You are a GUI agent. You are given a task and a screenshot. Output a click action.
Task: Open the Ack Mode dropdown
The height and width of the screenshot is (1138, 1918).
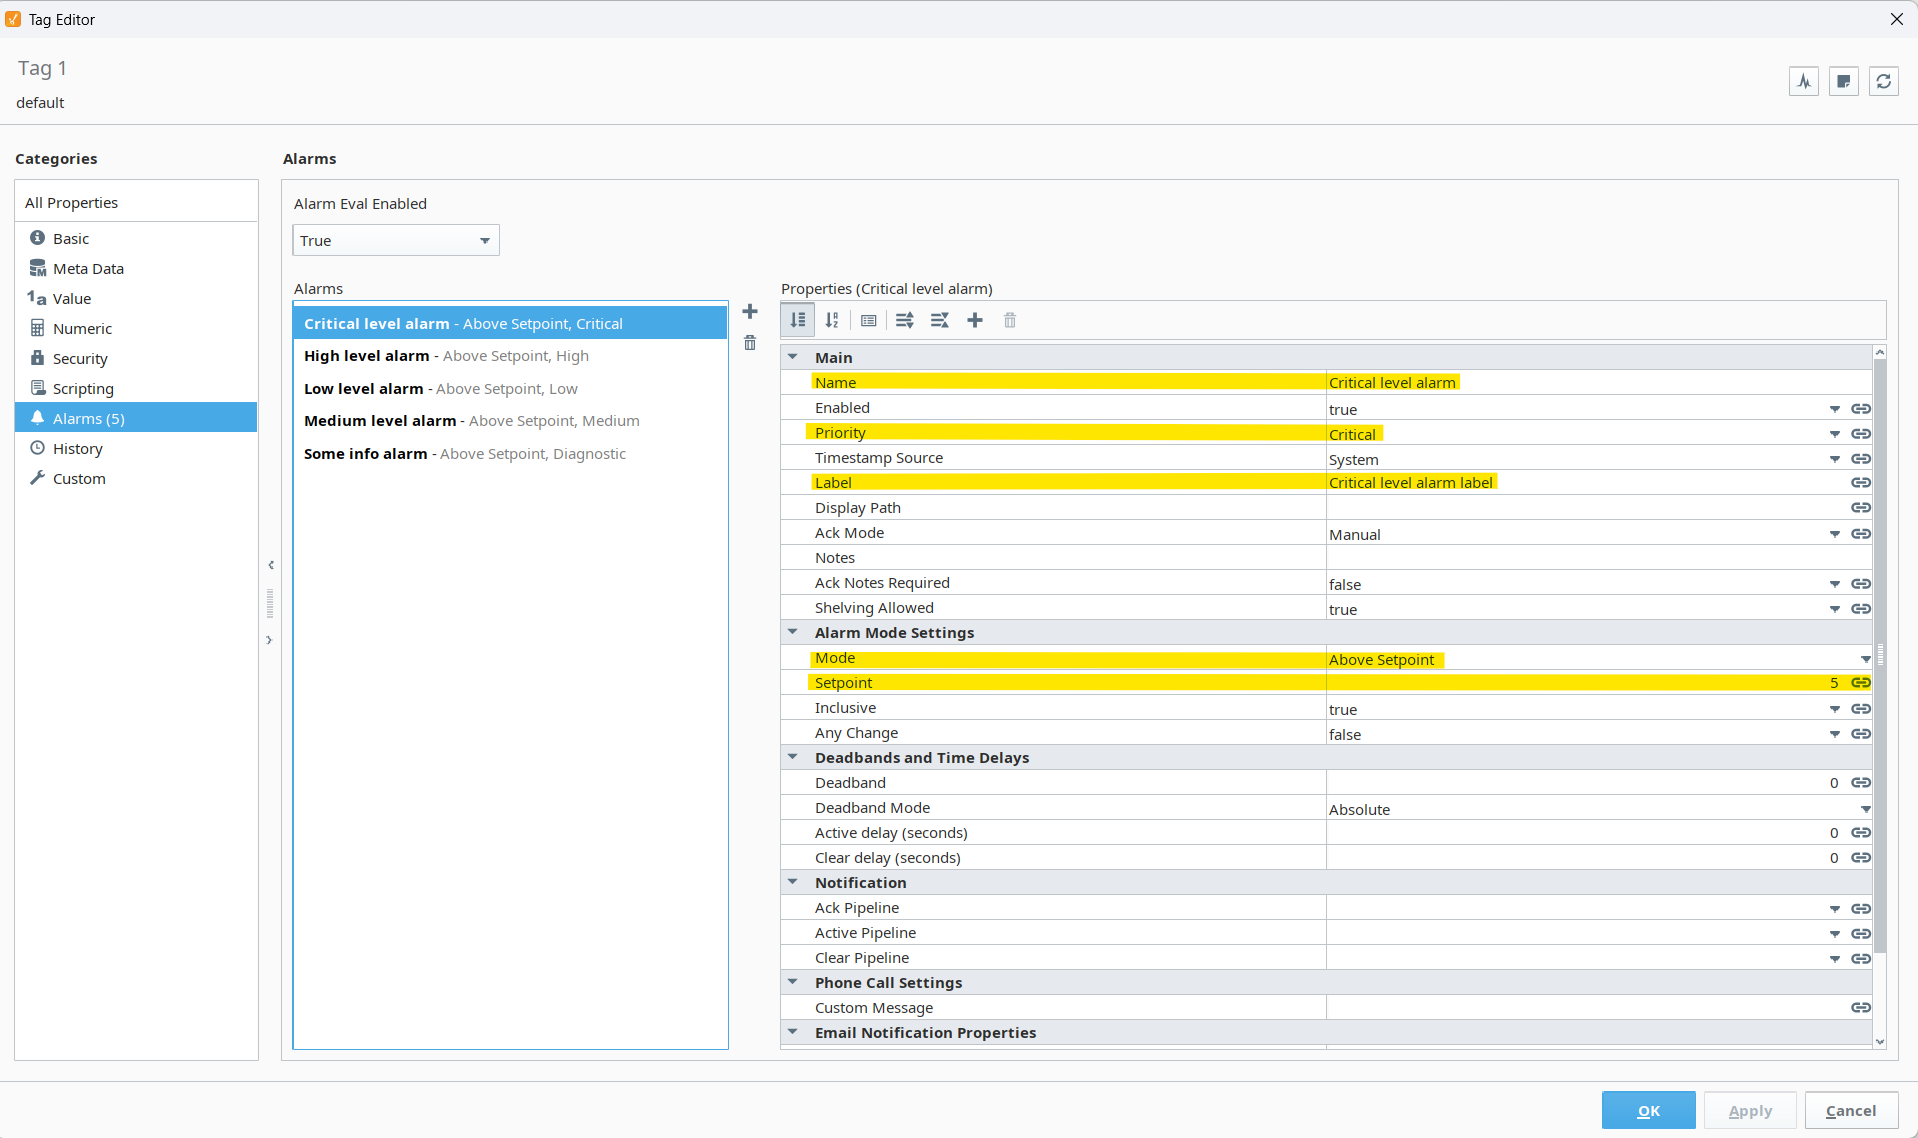tap(1835, 533)
